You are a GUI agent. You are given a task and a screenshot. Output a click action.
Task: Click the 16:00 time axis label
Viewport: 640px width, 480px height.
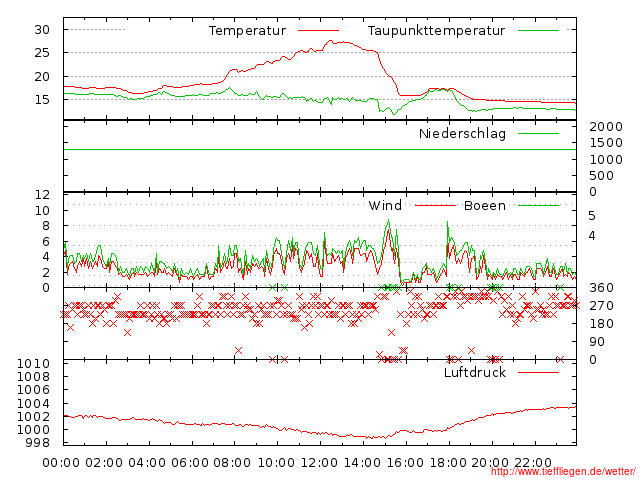click(404, 462)
